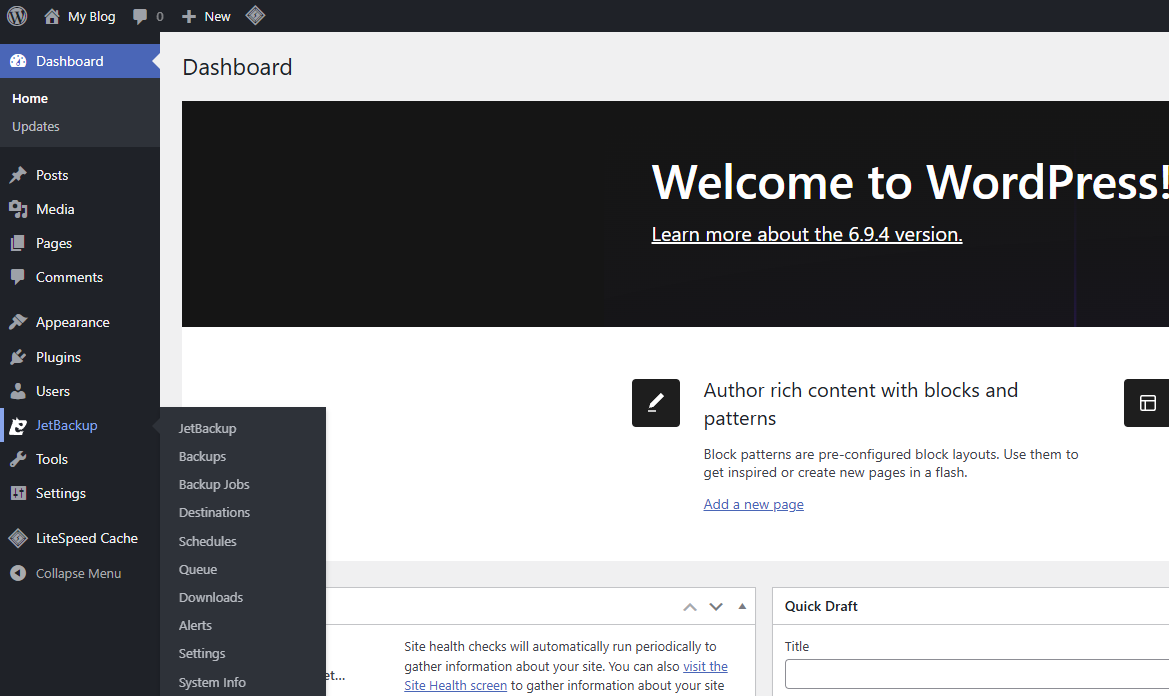Click the Quick Draft widget heading
This screenshot has width=1169, height=696.
click(821, 607)
